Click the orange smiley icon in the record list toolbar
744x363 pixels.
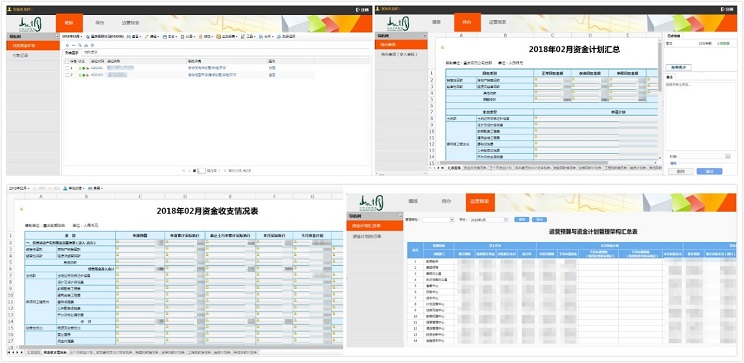(x=218, y=37)
